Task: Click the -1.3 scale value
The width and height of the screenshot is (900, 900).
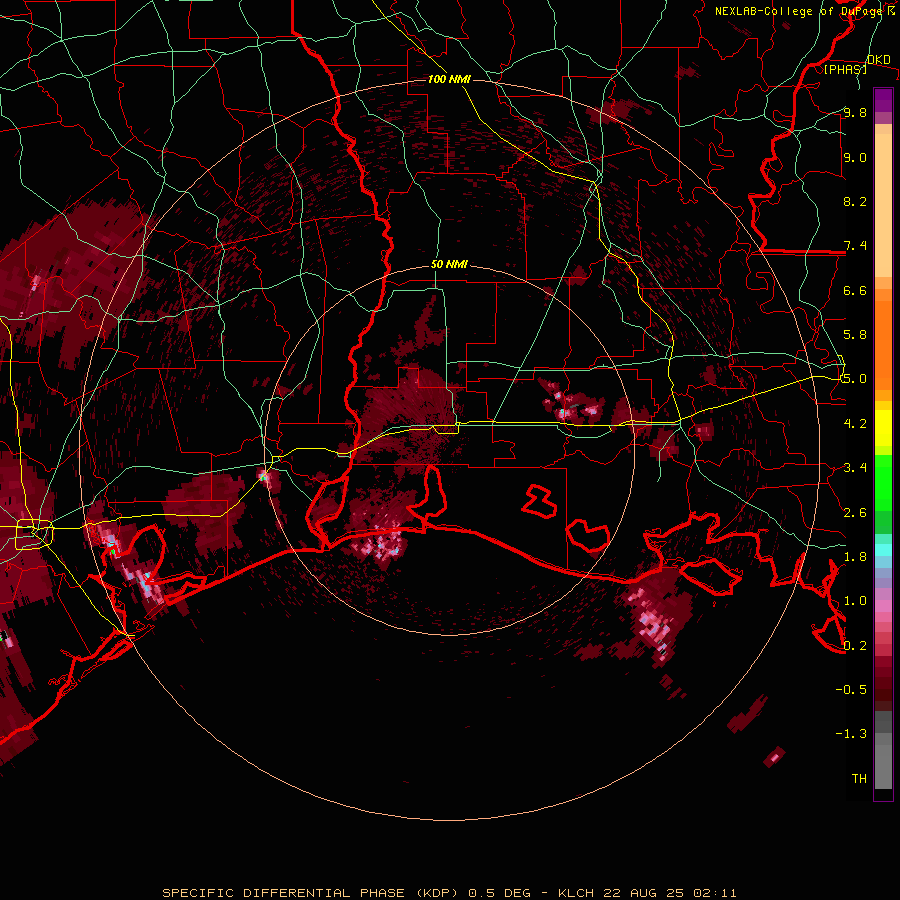Action: (851, 734)
